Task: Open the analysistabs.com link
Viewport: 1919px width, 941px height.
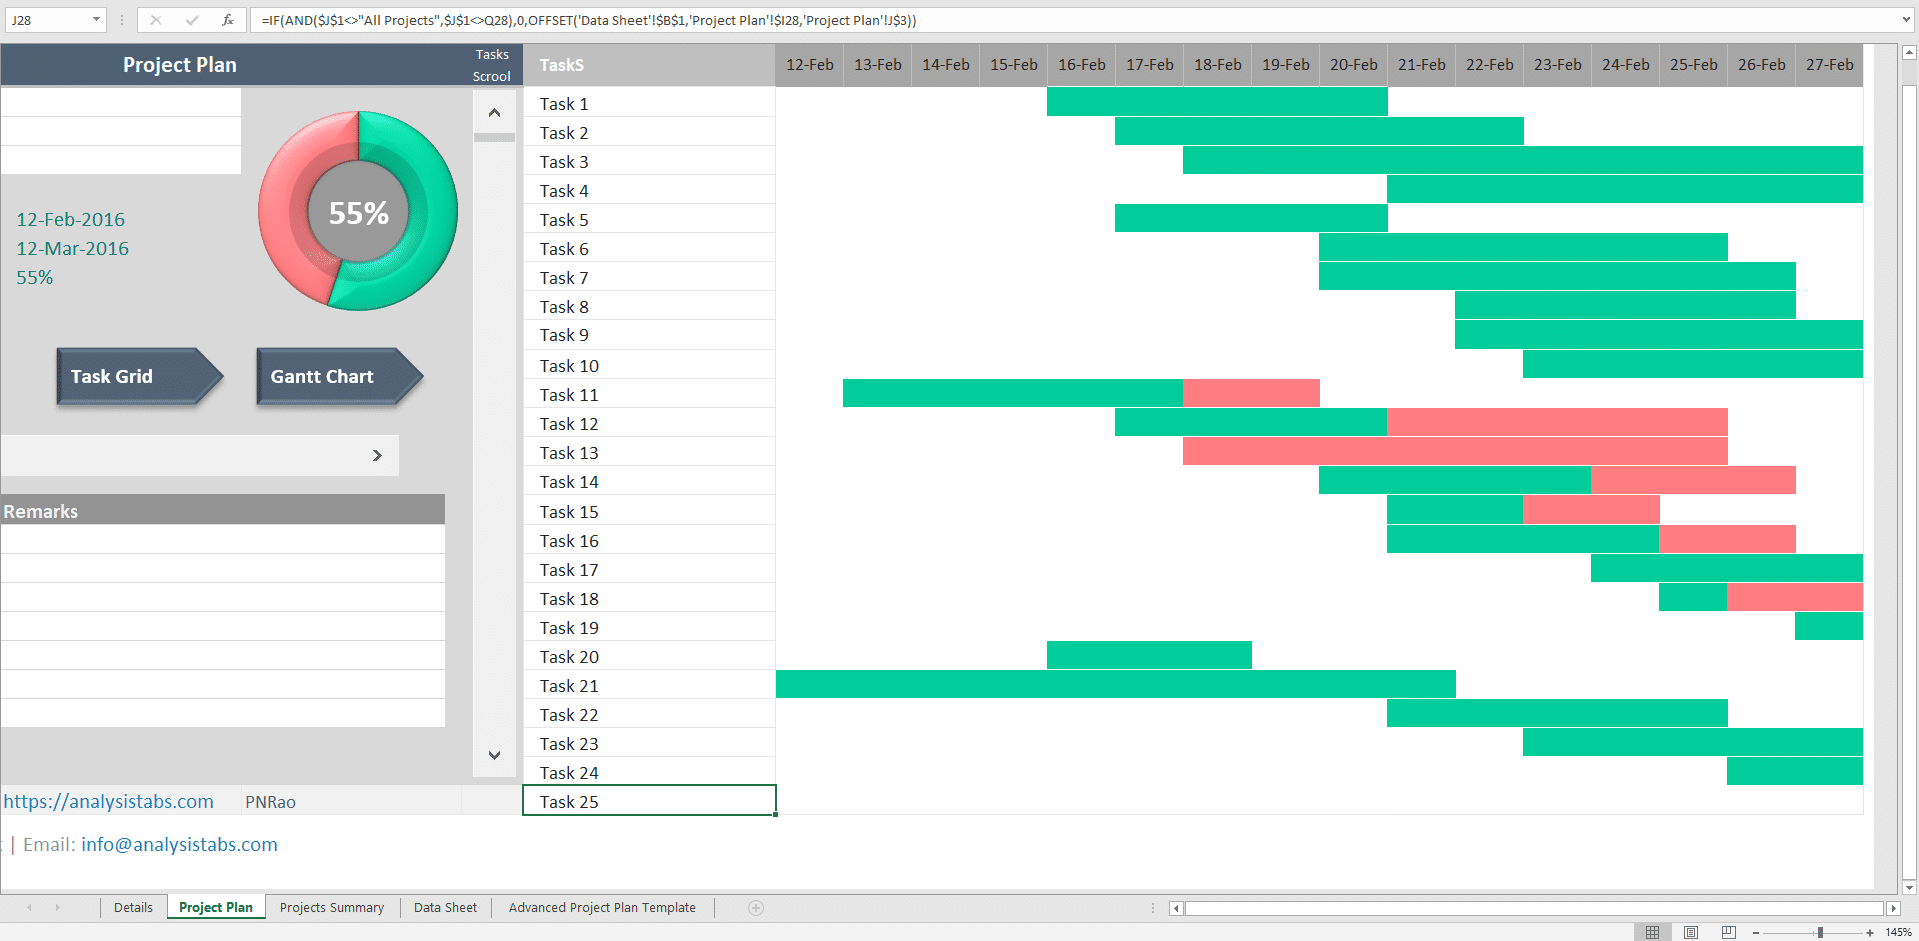Action: (x=108, y=800)
